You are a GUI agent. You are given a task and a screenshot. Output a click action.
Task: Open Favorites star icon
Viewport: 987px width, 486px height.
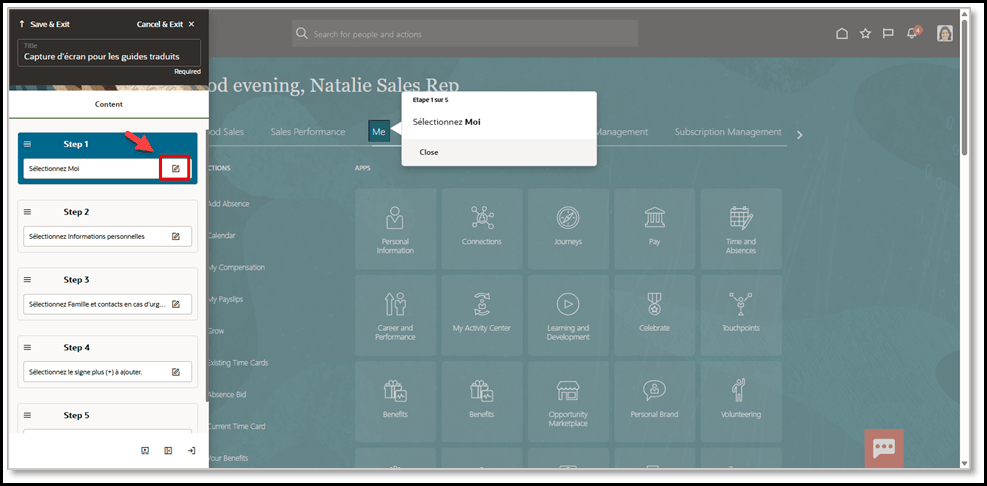[866, 34]
